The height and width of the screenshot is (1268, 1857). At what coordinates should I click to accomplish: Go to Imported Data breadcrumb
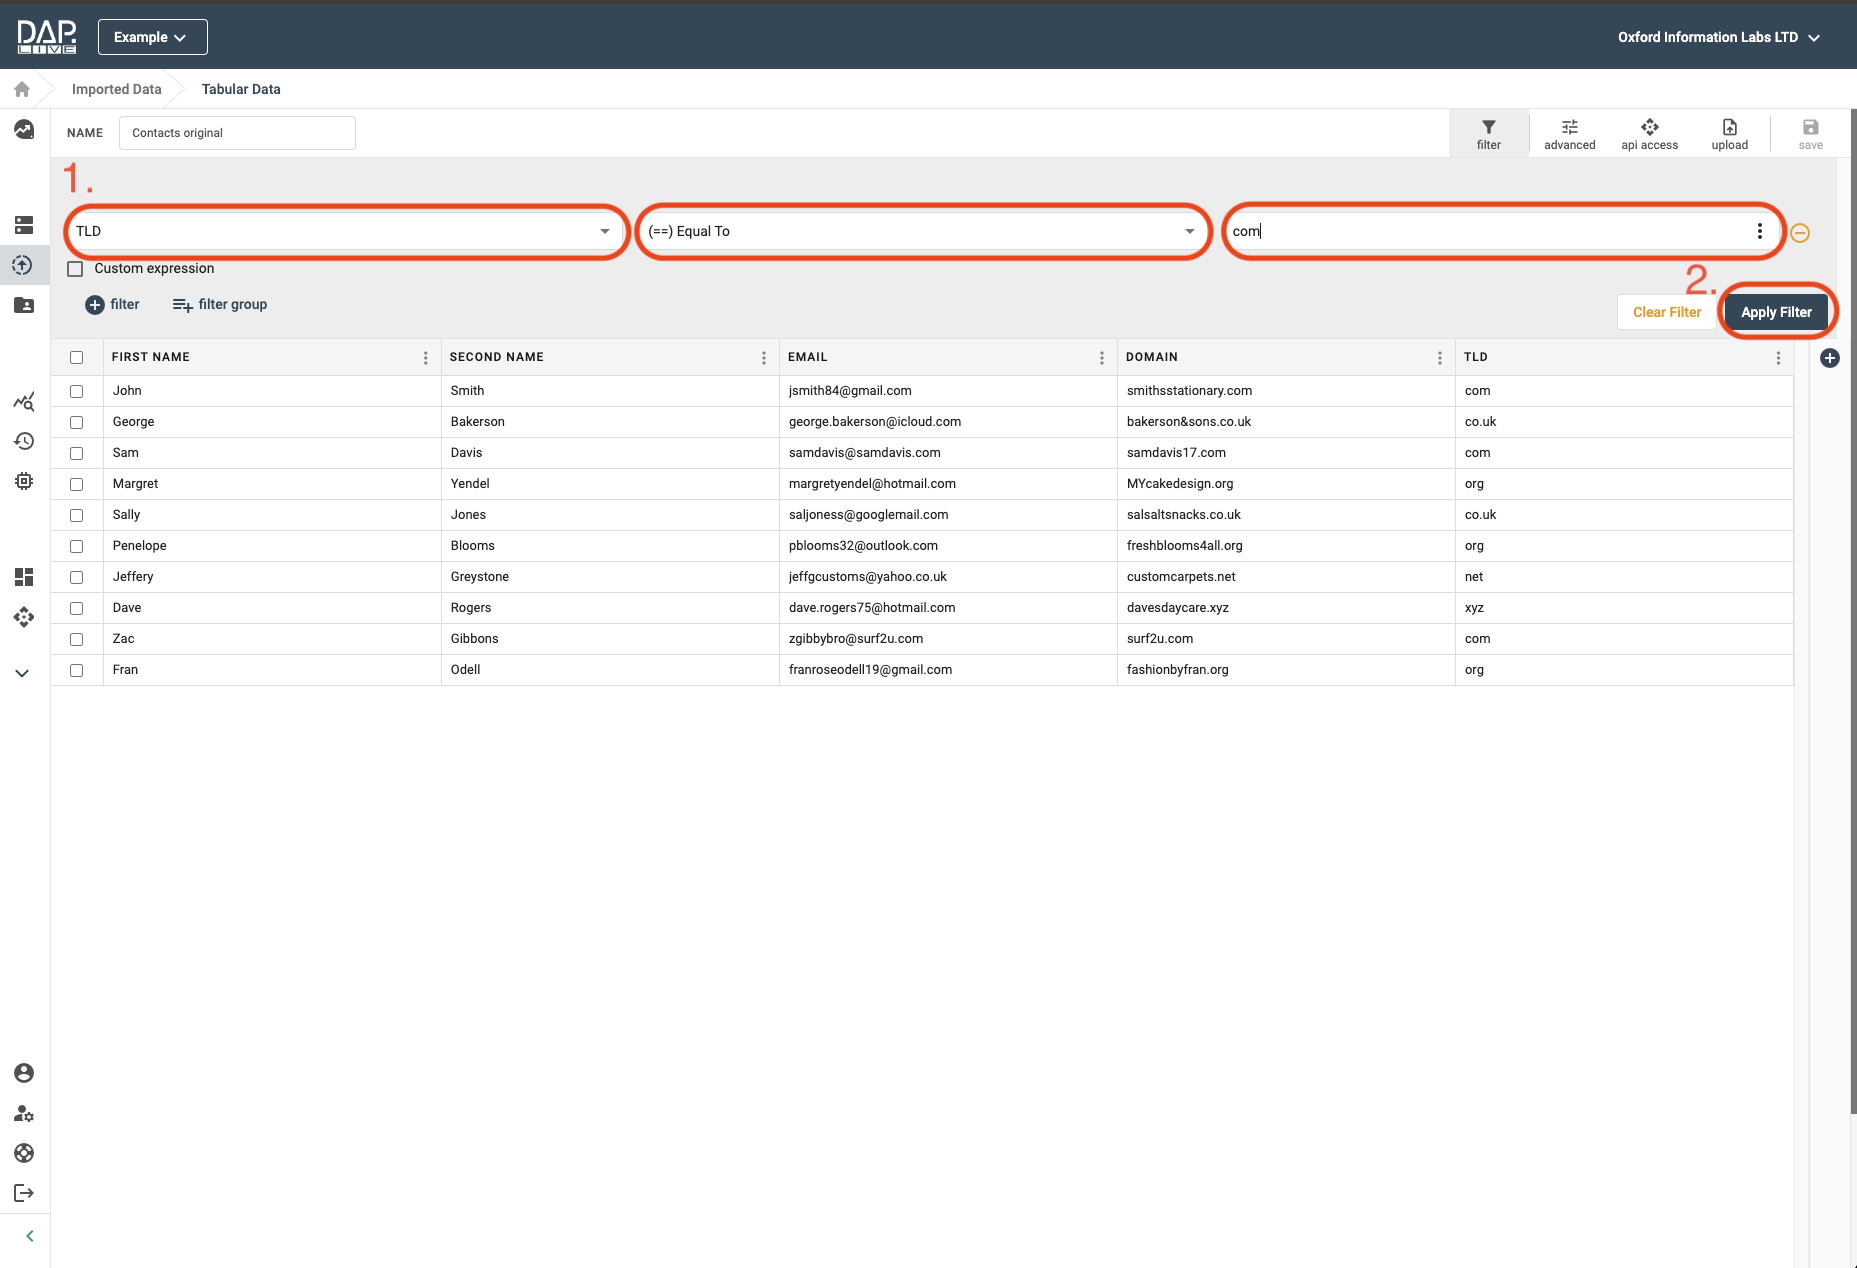coord(116,89)
